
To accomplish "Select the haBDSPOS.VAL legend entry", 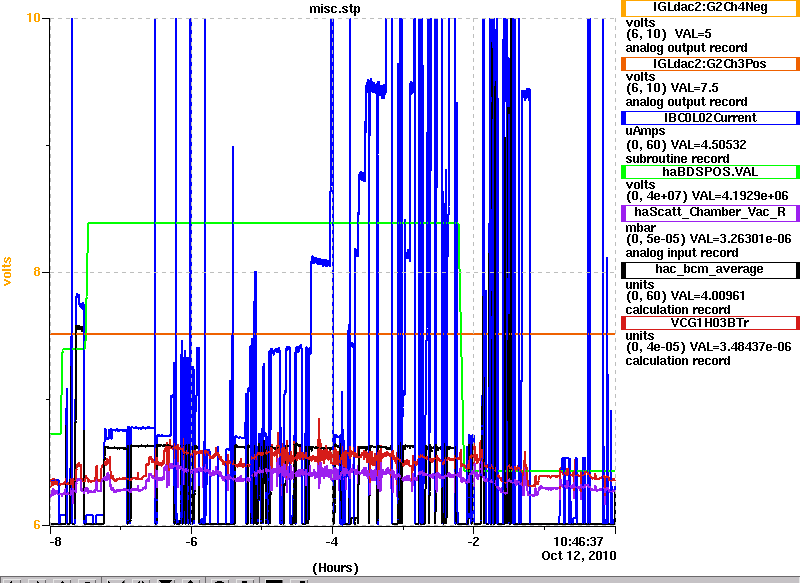I will point(710,172).
